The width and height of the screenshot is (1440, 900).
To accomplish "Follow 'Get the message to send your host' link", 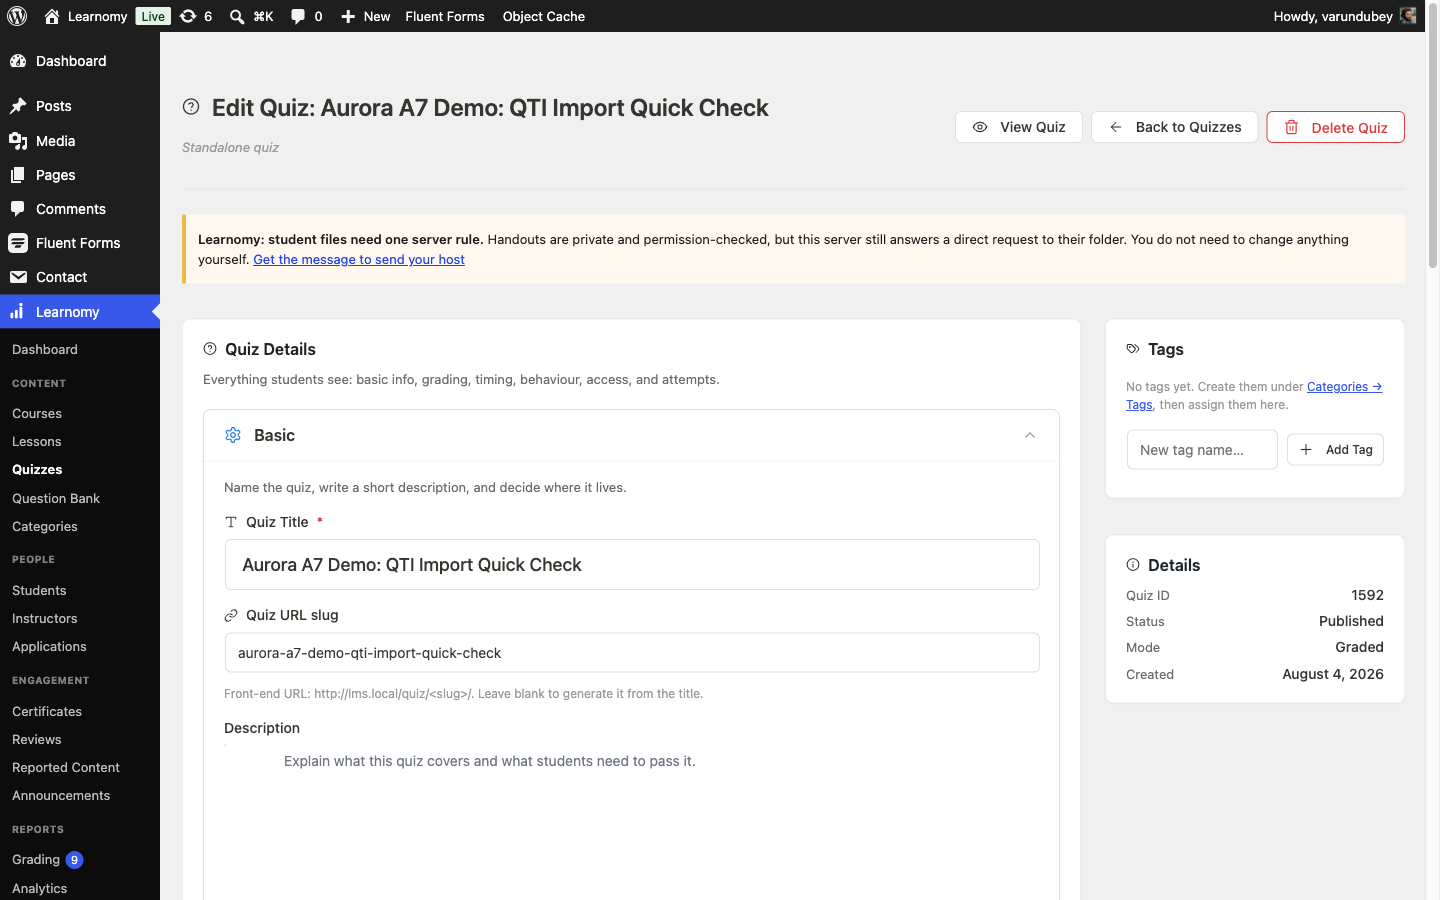I will point(359,259).
